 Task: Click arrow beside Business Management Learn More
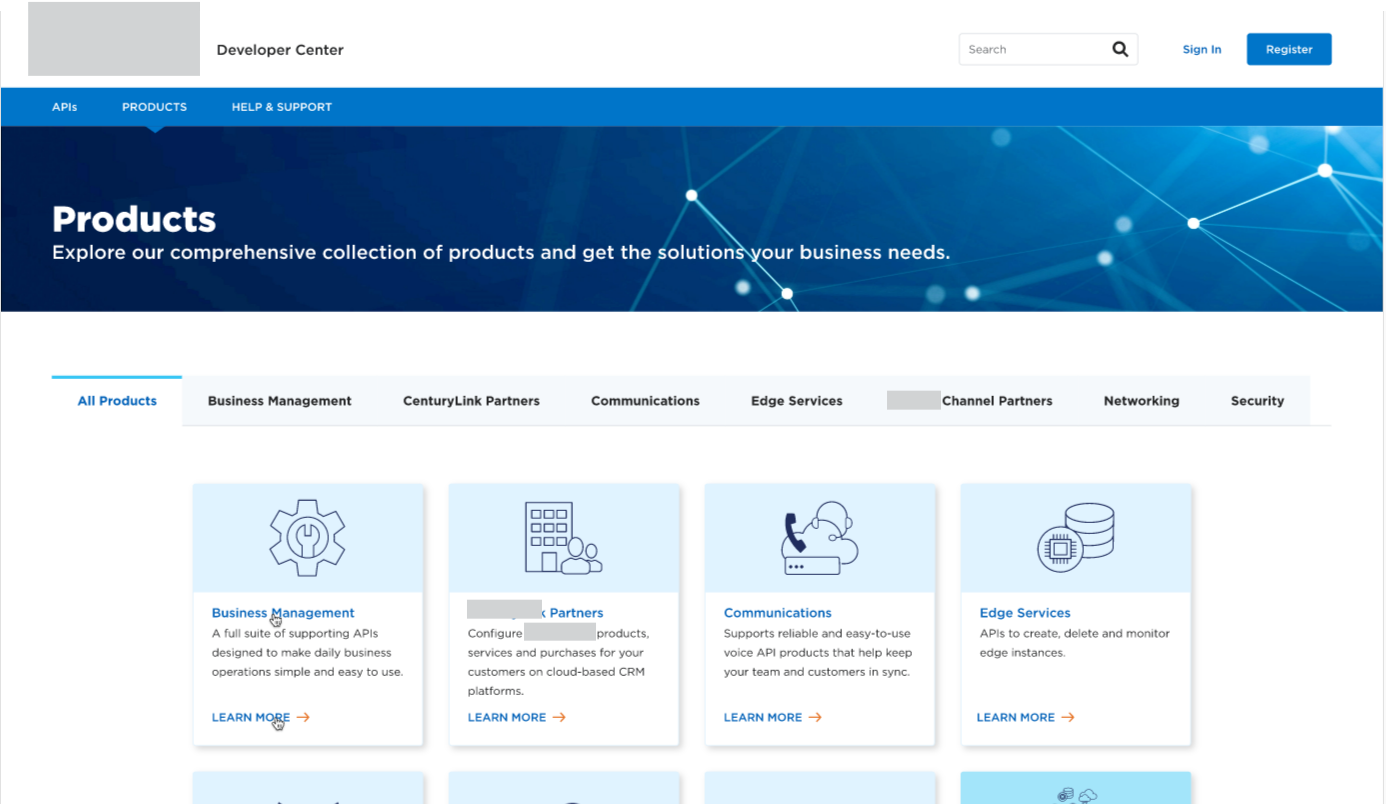coord(303,717)
